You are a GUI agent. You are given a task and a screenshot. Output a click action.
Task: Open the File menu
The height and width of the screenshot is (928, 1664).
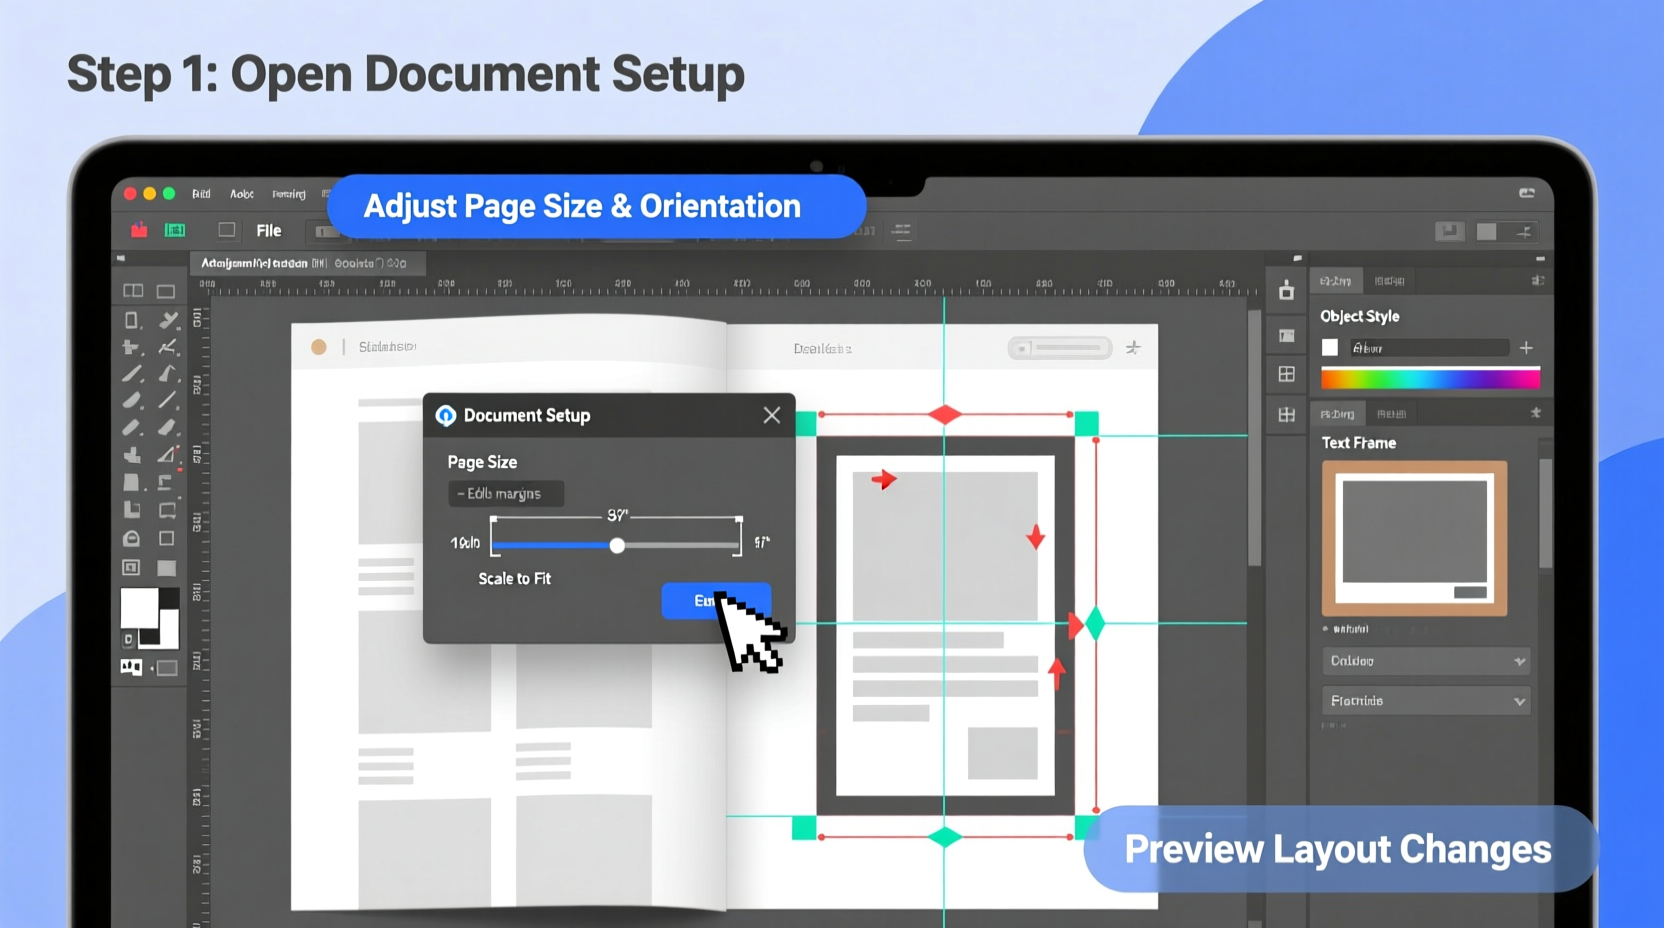(x=268, y=230)
